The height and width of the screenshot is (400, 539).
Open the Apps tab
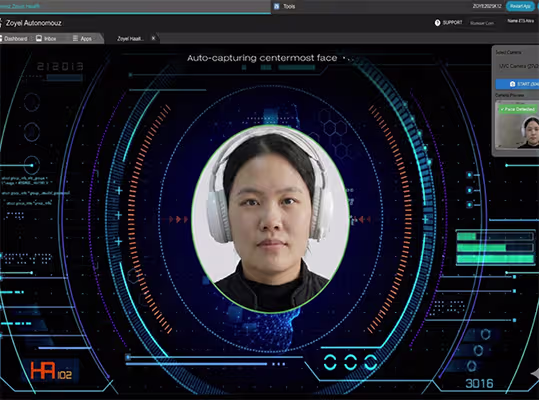click(82, 38)
